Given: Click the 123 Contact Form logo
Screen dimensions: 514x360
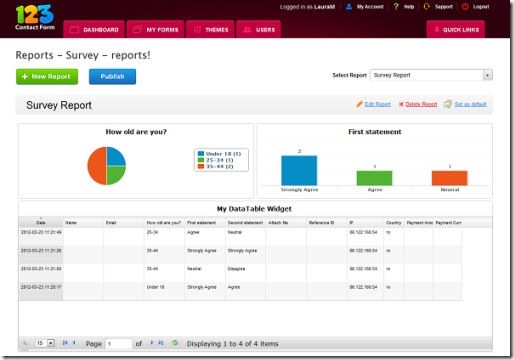Looking at the screenshot, I should click(35, 17).
